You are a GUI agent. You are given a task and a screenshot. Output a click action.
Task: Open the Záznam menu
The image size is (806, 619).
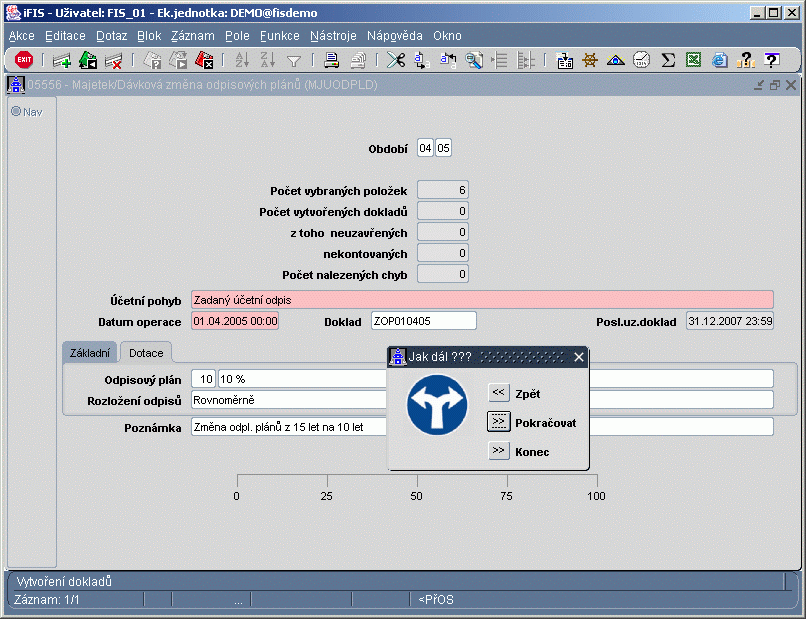coord(193,35)
